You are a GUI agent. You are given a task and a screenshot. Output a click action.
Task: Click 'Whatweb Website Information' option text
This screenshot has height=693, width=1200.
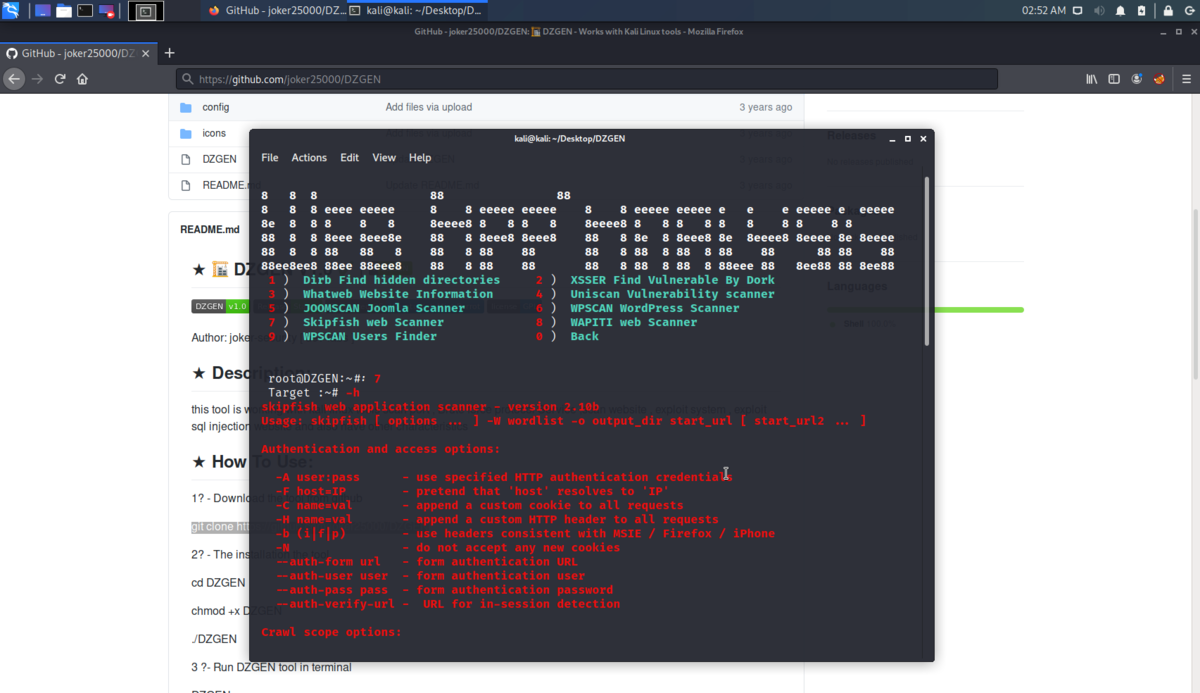(398, 294)
